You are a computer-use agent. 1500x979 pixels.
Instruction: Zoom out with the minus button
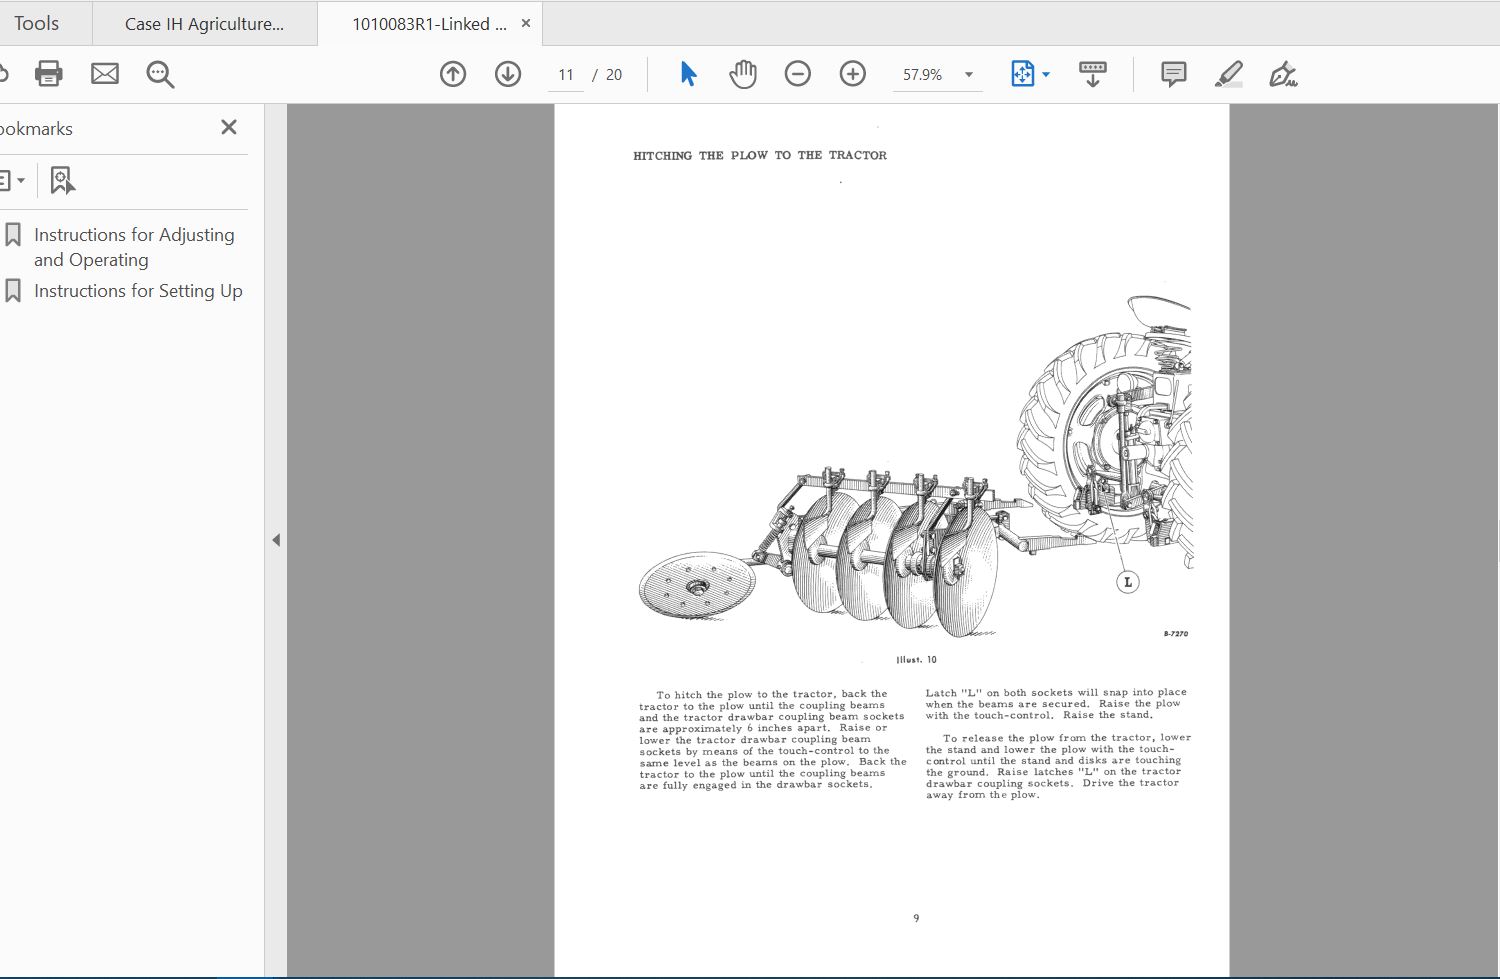[798, 74]
